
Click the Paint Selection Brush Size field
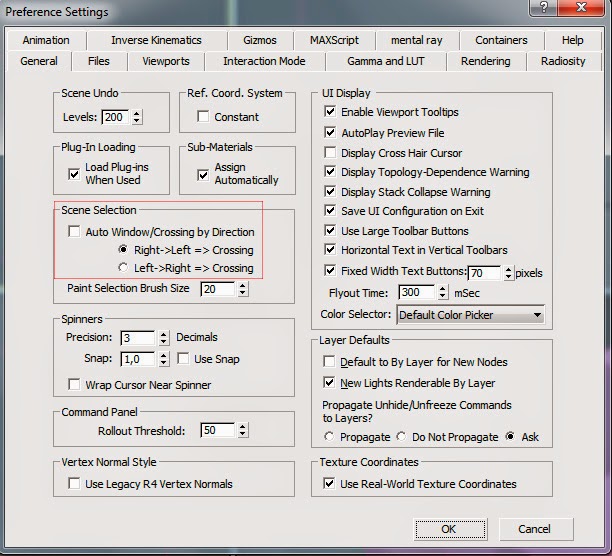[x=218, y=289]
